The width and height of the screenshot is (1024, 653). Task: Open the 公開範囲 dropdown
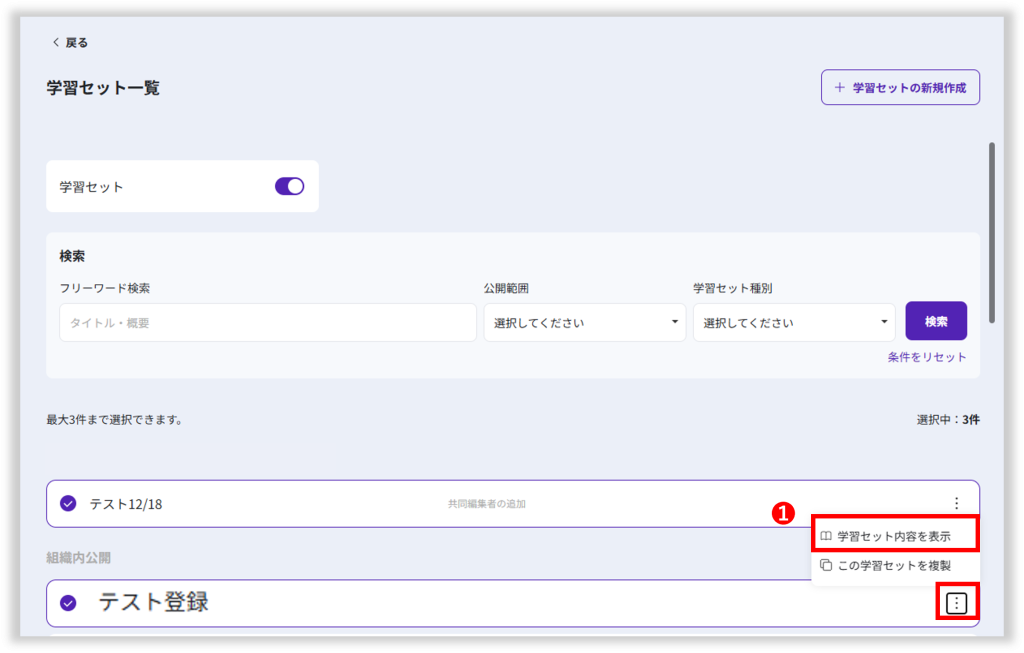pyautogui.click(x=584, y=323)
